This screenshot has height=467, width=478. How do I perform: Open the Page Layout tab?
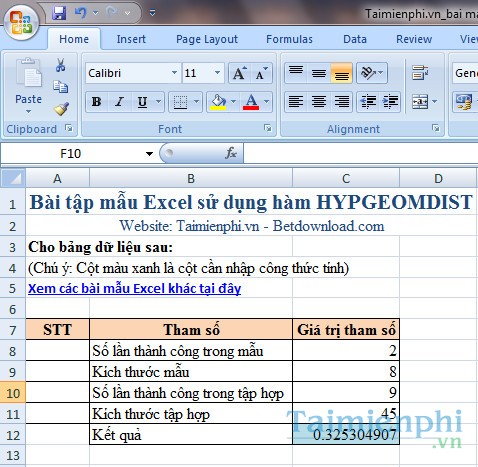click(207, 39)
